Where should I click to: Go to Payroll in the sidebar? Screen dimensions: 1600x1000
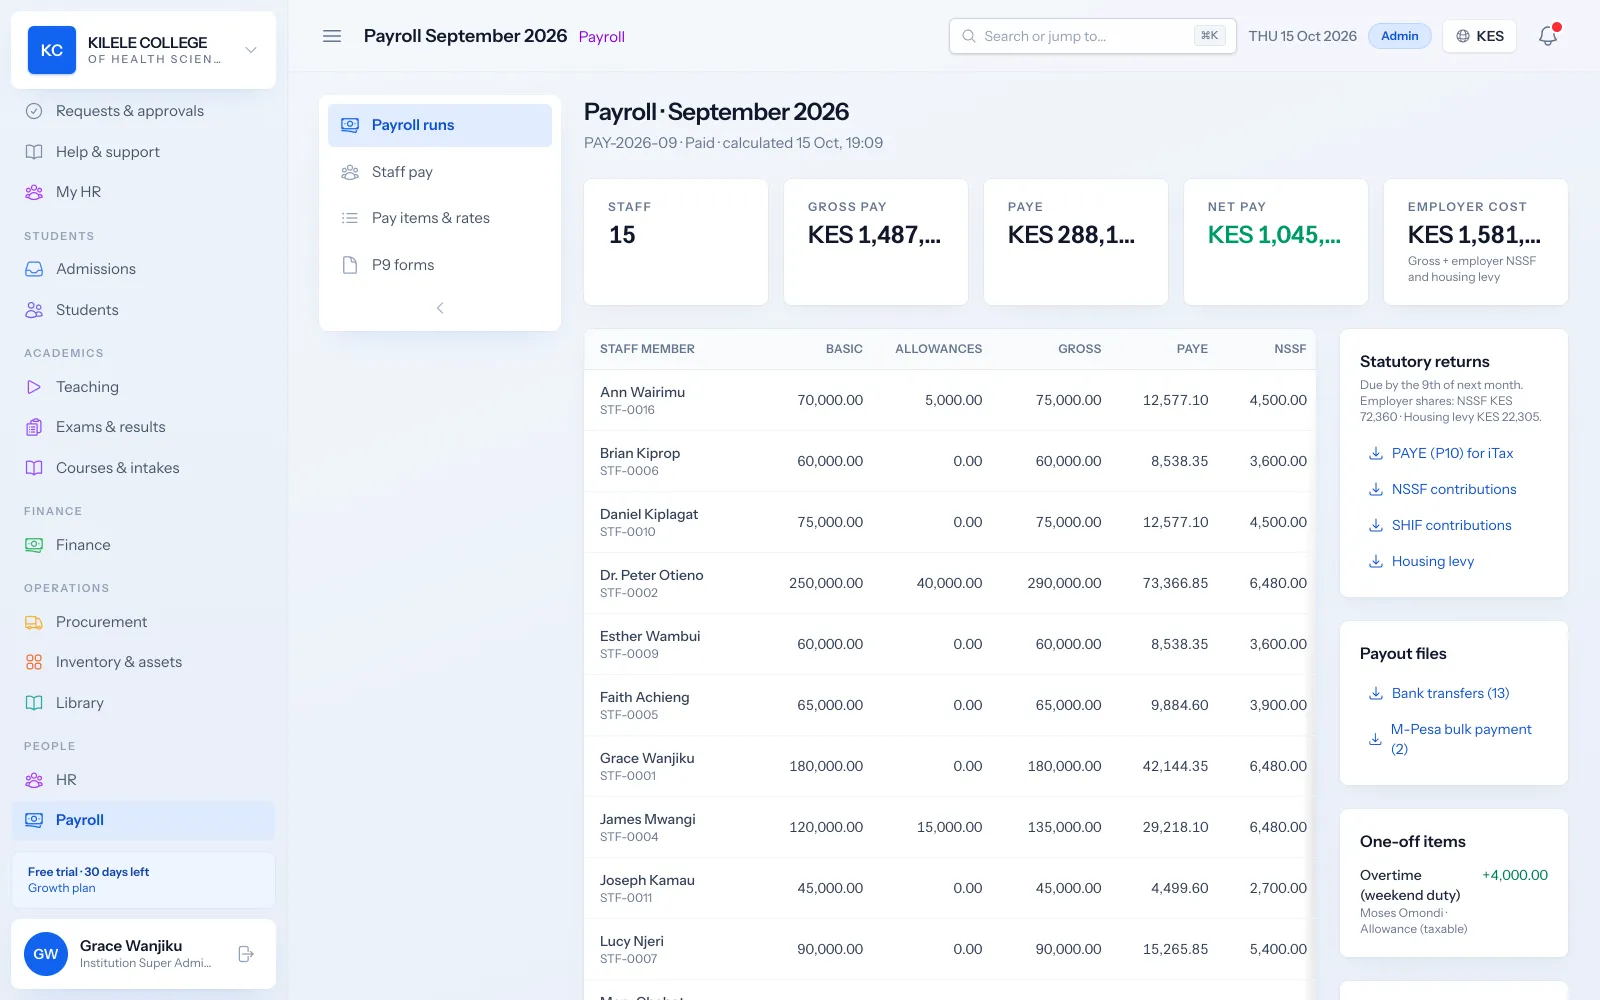pyautogui.click(x=143, y=820)
